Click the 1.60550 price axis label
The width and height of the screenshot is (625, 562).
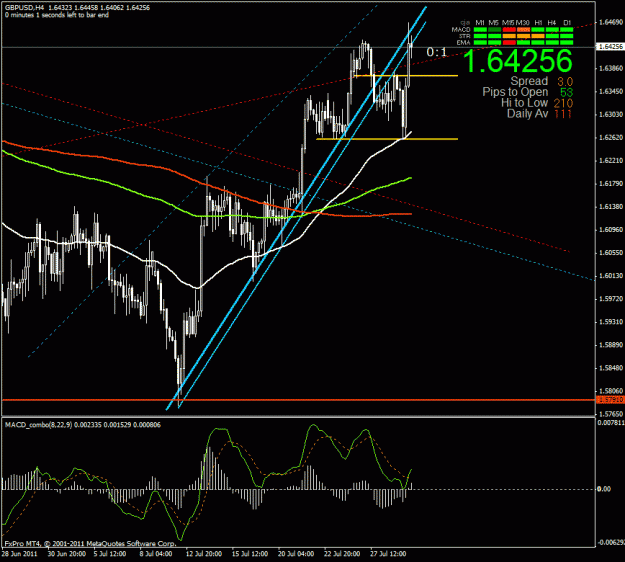(611, 253)
